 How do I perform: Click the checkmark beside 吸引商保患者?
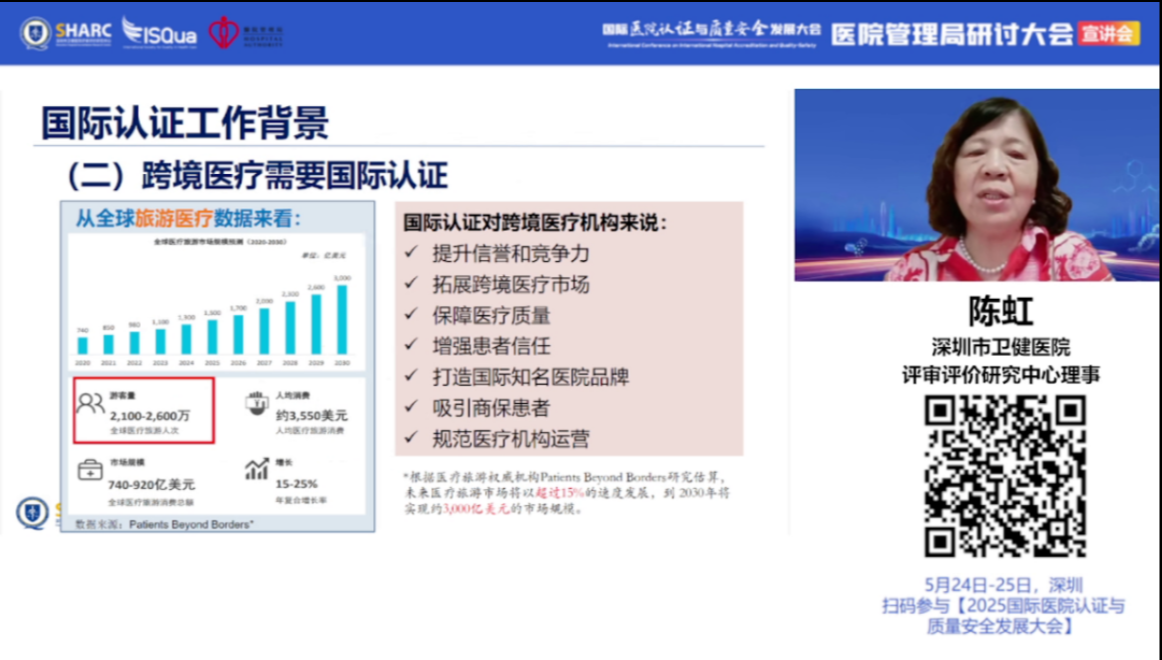point(411,408)
